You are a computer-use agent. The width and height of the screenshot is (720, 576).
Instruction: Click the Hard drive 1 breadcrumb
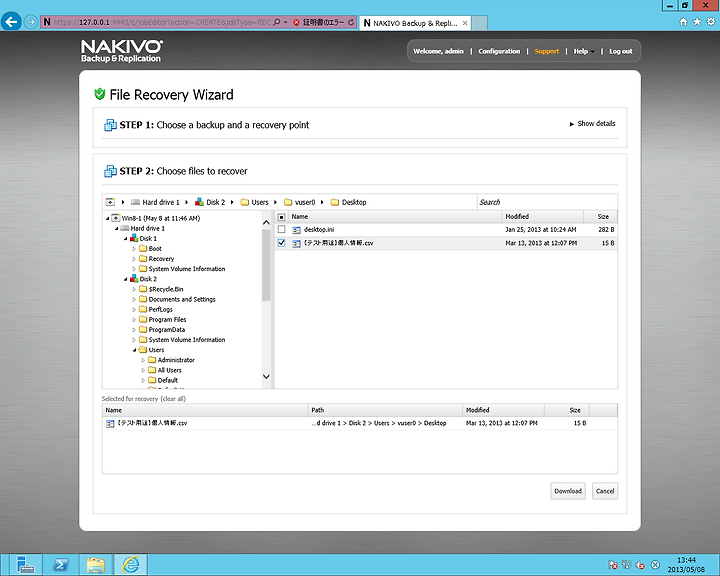(x=156, y=202)
